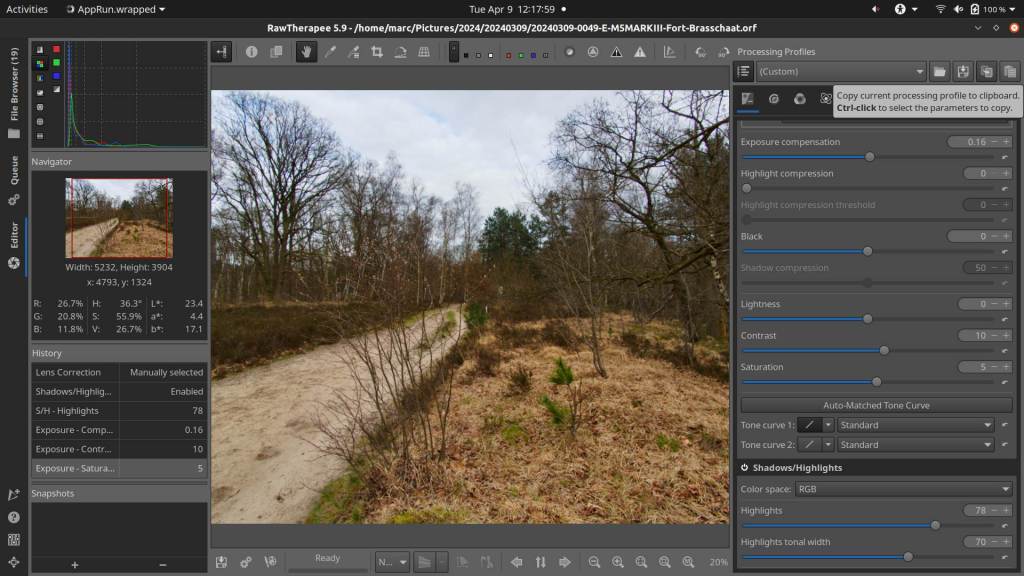1024x576 pixels.
Task: Open Tone curve 2 type selector arrow
Action: 828,445
